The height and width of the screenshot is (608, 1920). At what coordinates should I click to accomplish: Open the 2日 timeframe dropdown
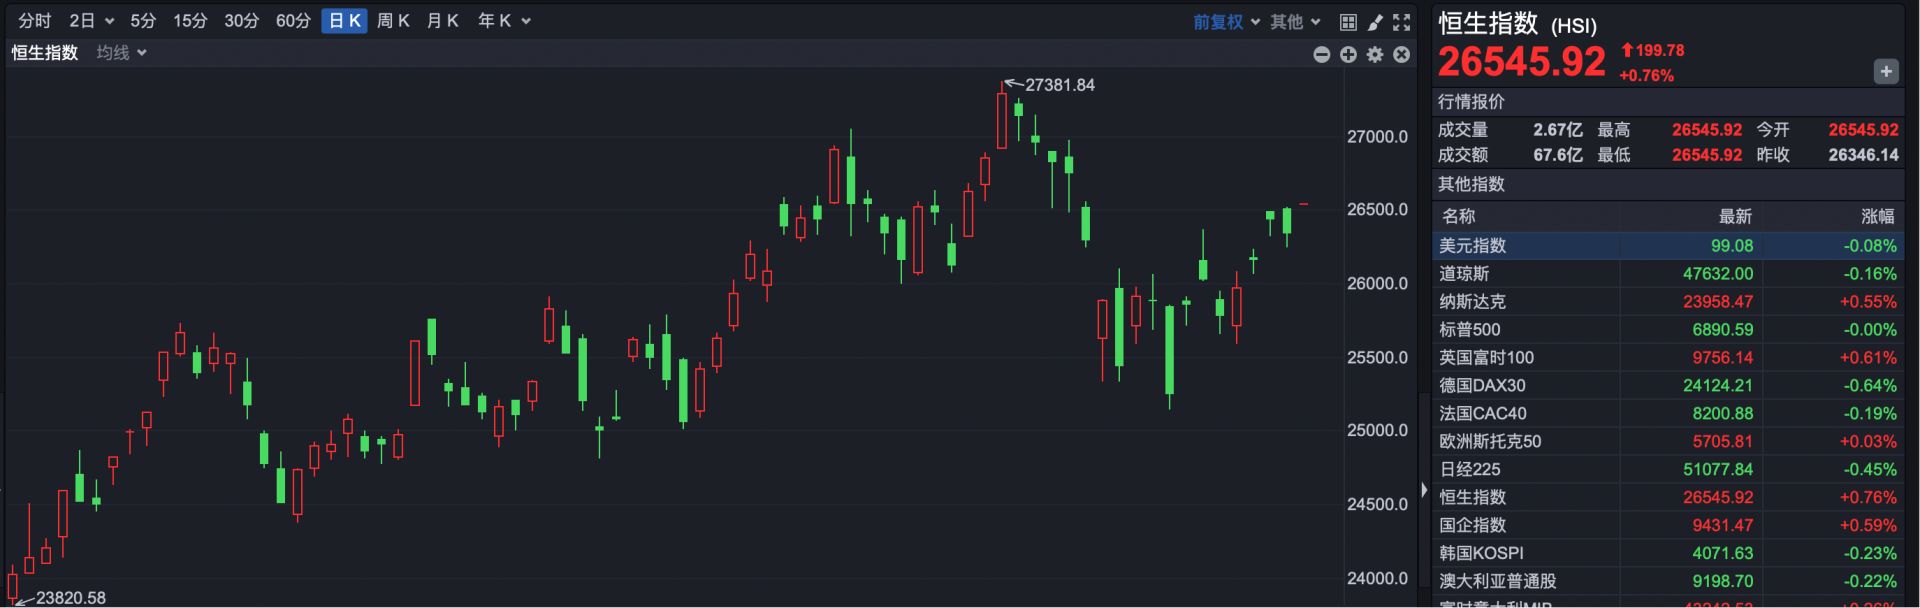click(x=91, y=21)
